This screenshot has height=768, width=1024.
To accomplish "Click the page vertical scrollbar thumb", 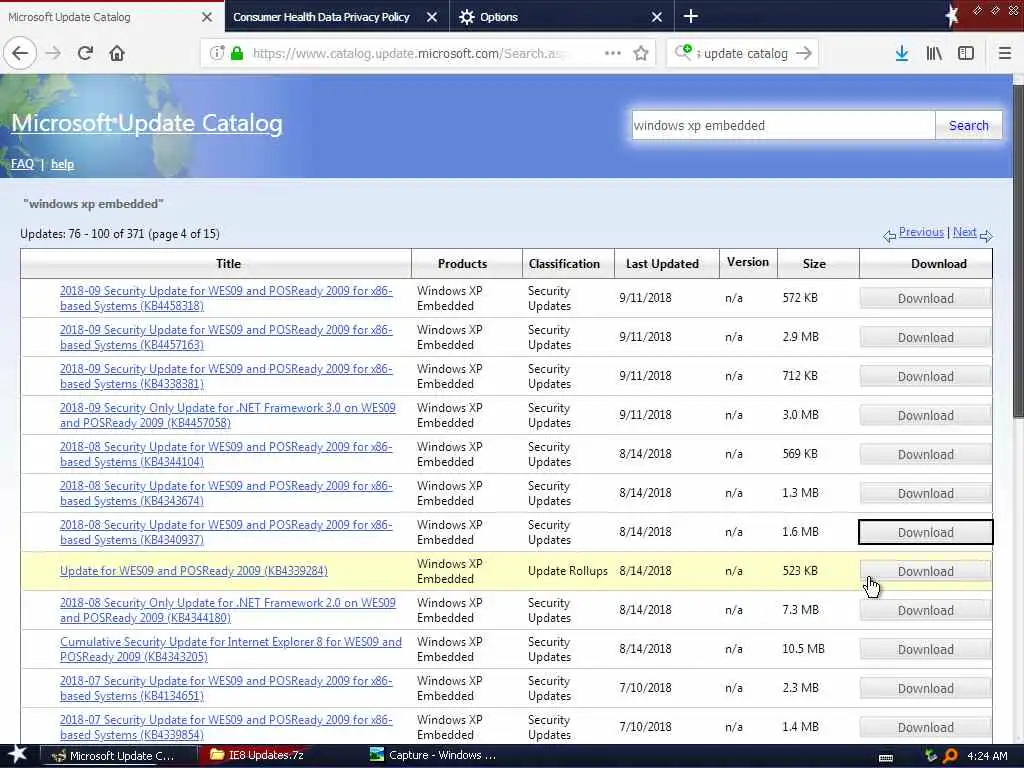I will tap(1018, 251).
